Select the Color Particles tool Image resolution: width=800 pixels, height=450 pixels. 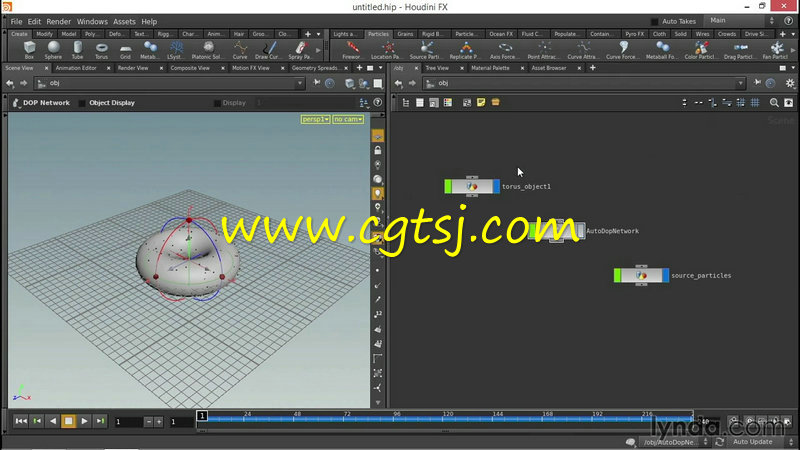coord(701,50)
